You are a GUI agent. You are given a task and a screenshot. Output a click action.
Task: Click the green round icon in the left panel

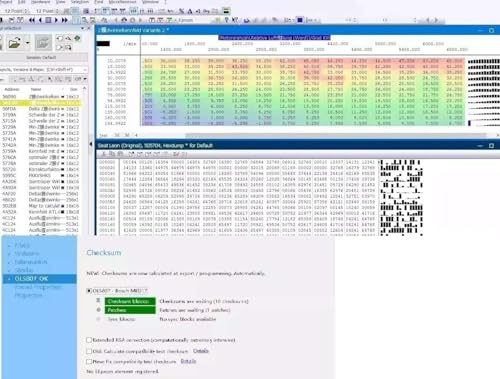pos(78,38)
